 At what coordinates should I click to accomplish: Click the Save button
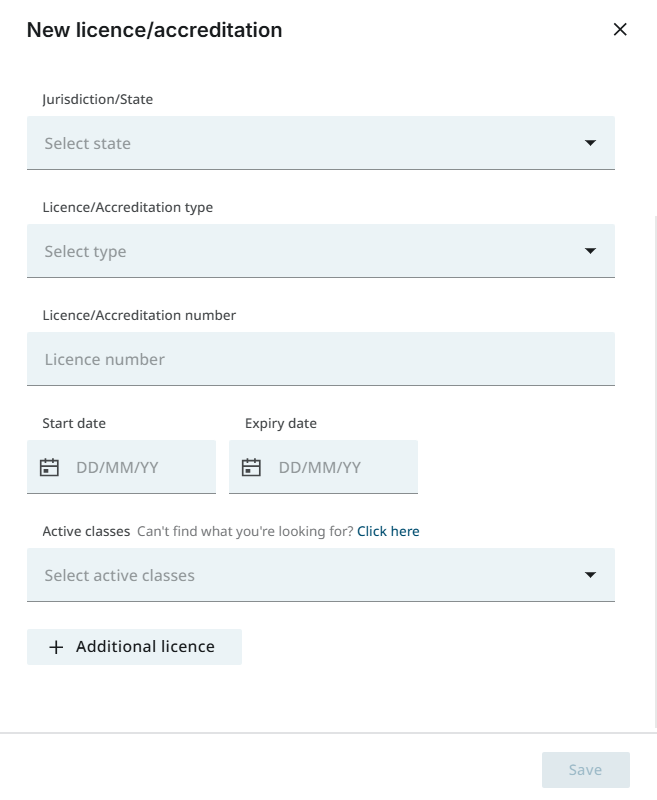[586, 770]
